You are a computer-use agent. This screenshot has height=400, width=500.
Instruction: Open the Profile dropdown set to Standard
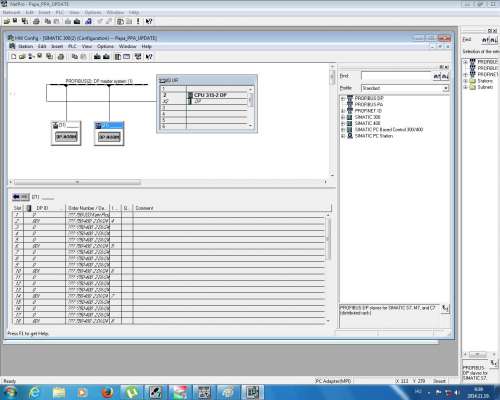coord(445,88)
